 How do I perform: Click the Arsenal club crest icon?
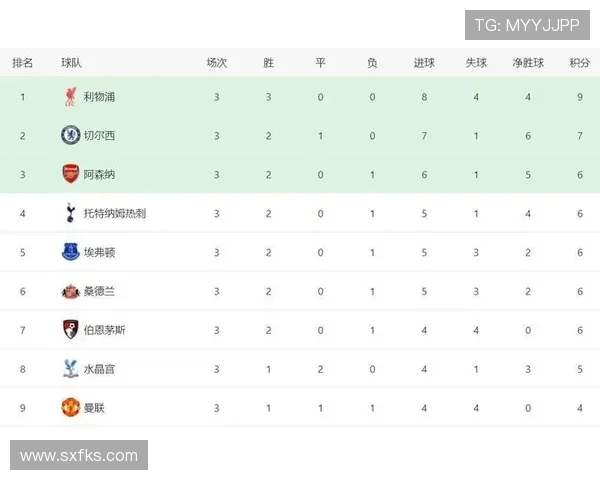point(70,174)
